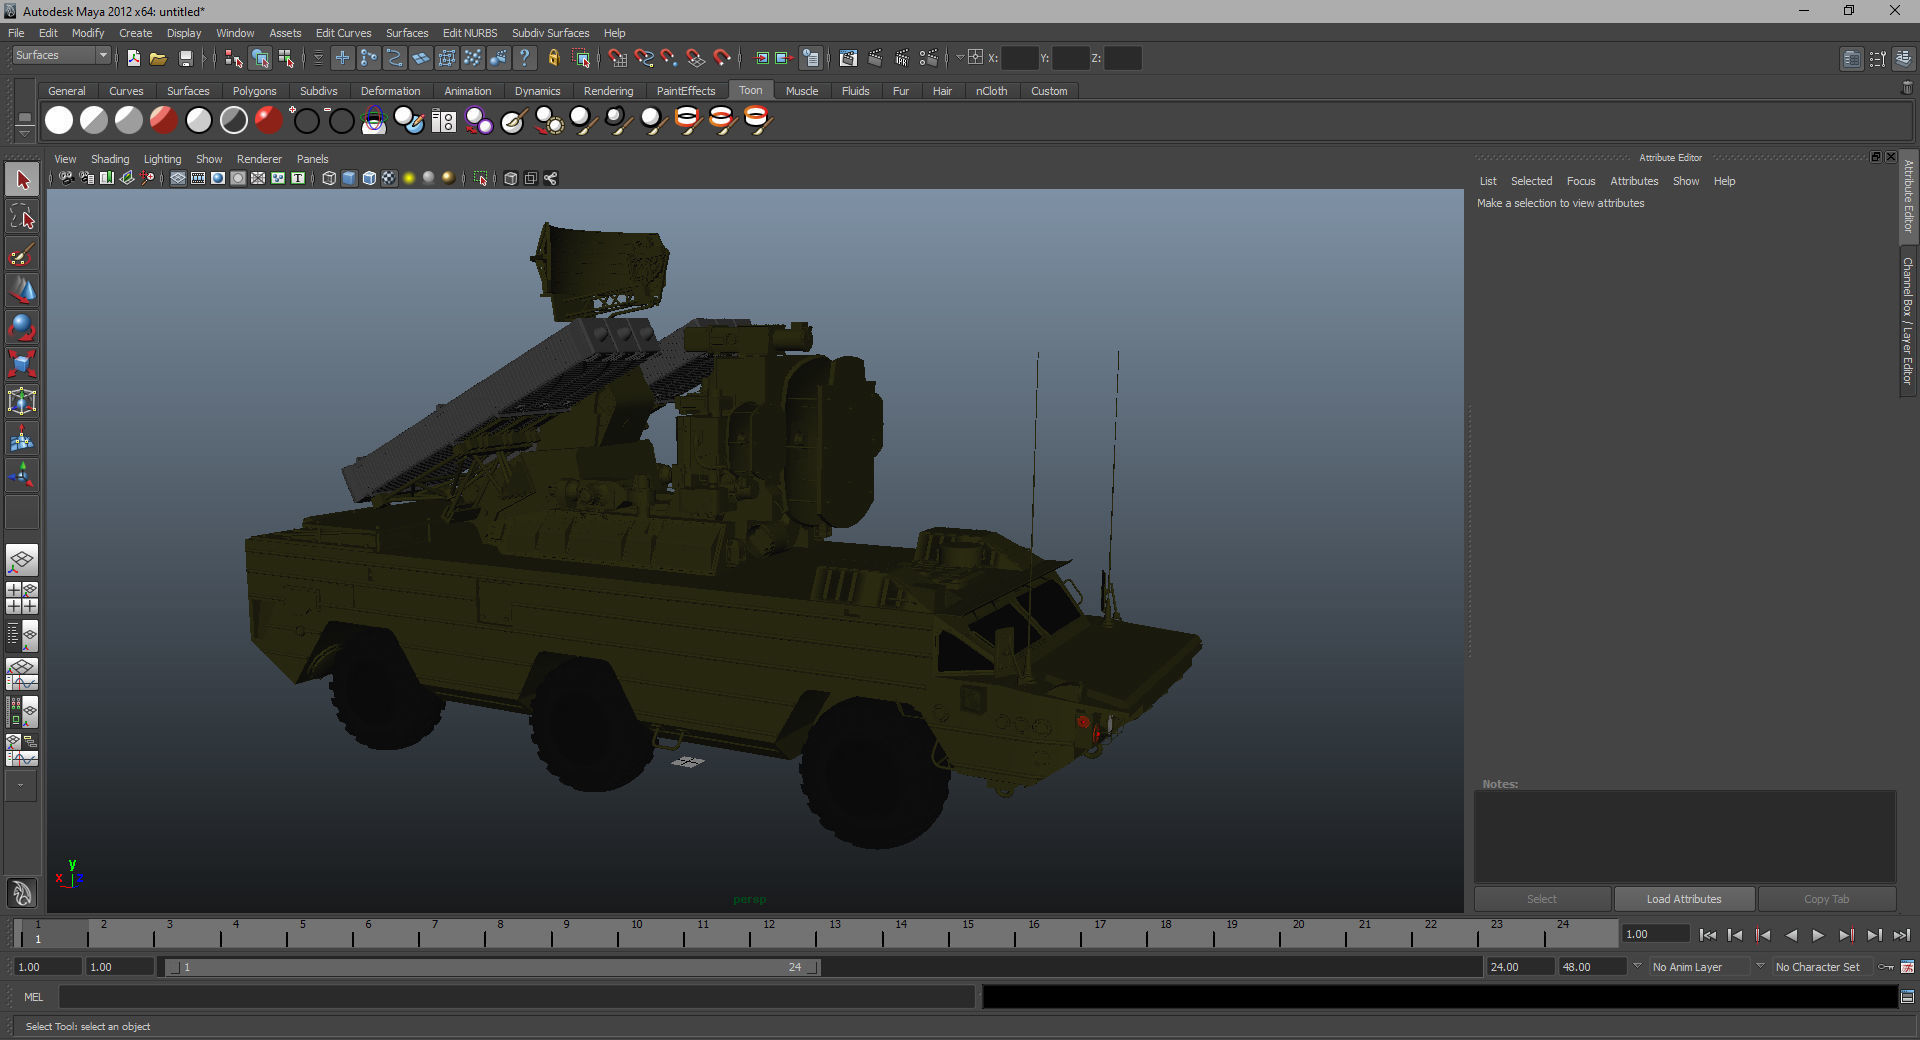Click the Notes text area

(x=1684, y=836)
